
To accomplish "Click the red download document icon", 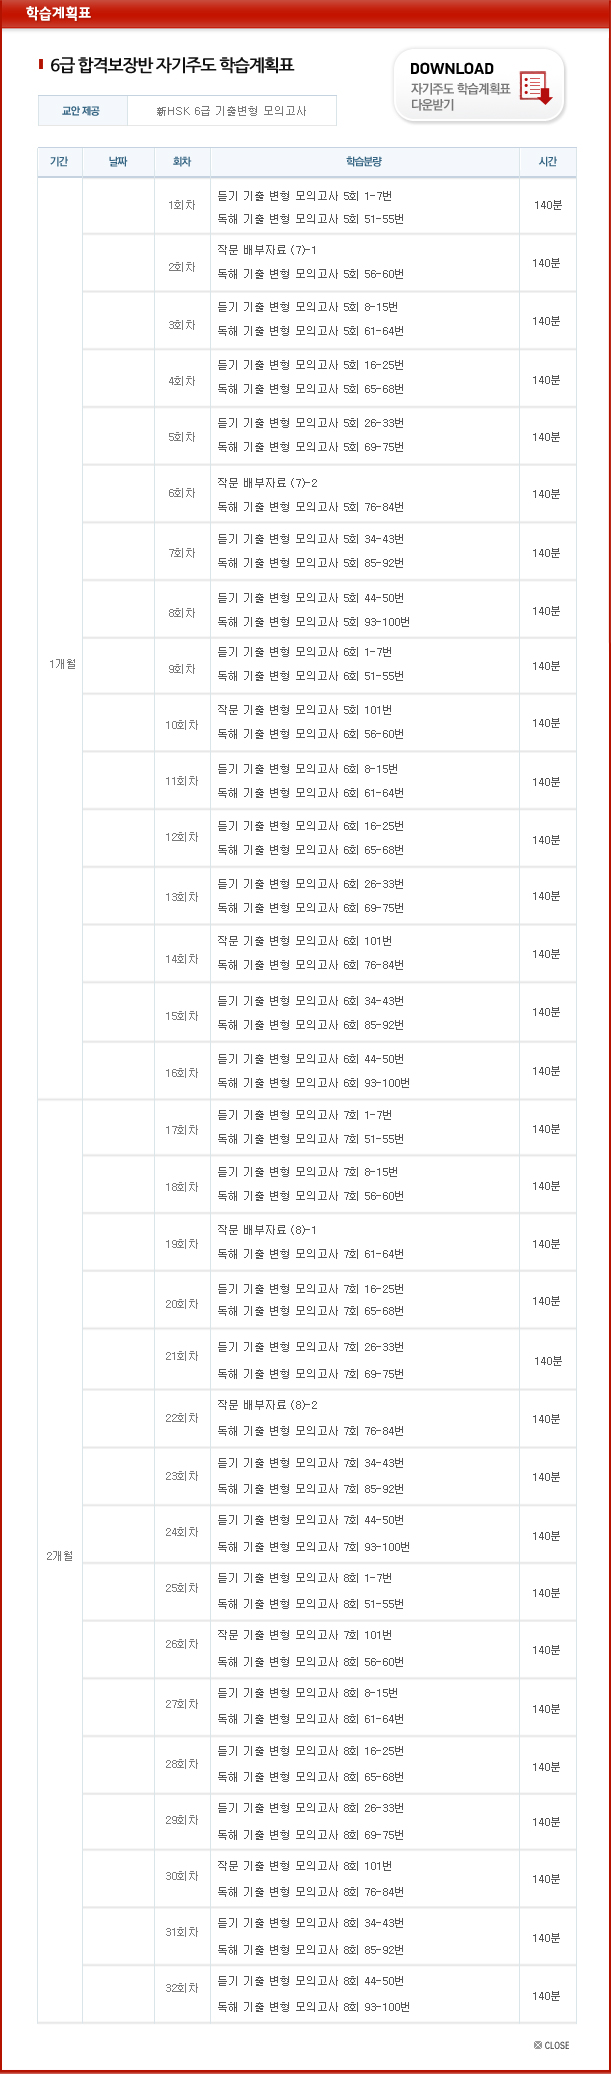I will pyautogui.click(x=536, y=87).
